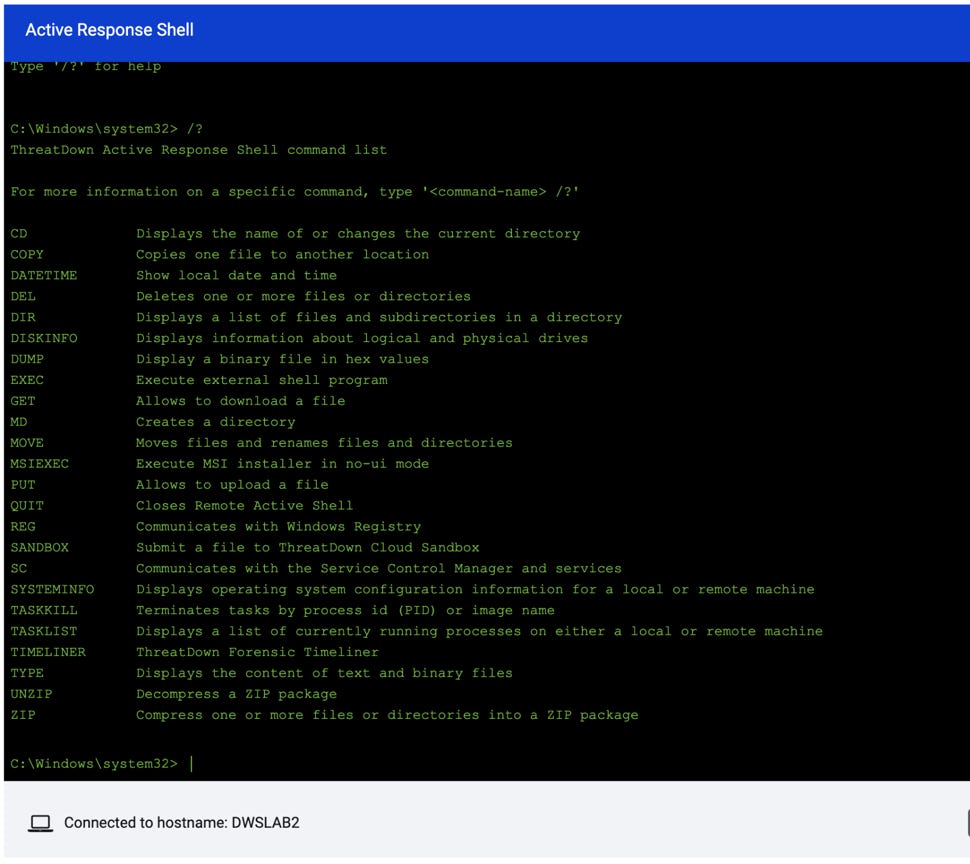Click the CD command name
The width and height of the screenshot is (970, 864).
pos(19,234)
